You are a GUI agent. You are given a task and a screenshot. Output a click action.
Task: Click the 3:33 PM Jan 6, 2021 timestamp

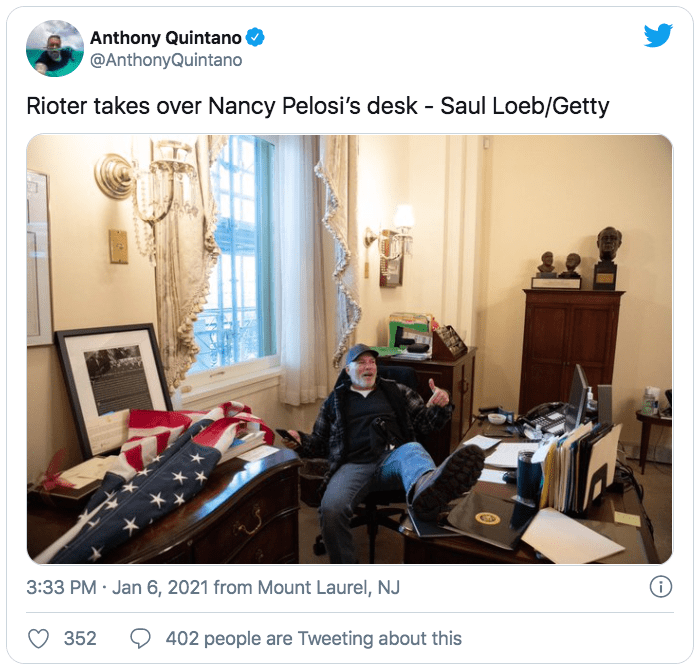(x=117, y=587)
